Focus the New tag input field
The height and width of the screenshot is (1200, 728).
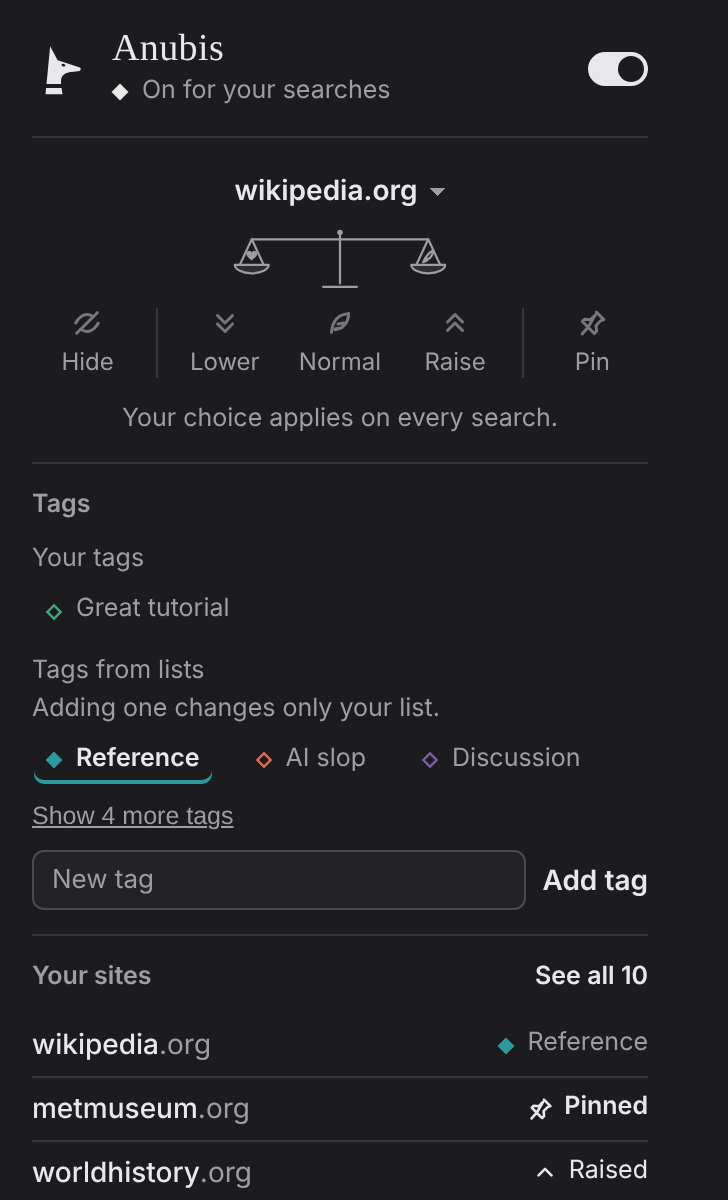pos(279,880)
